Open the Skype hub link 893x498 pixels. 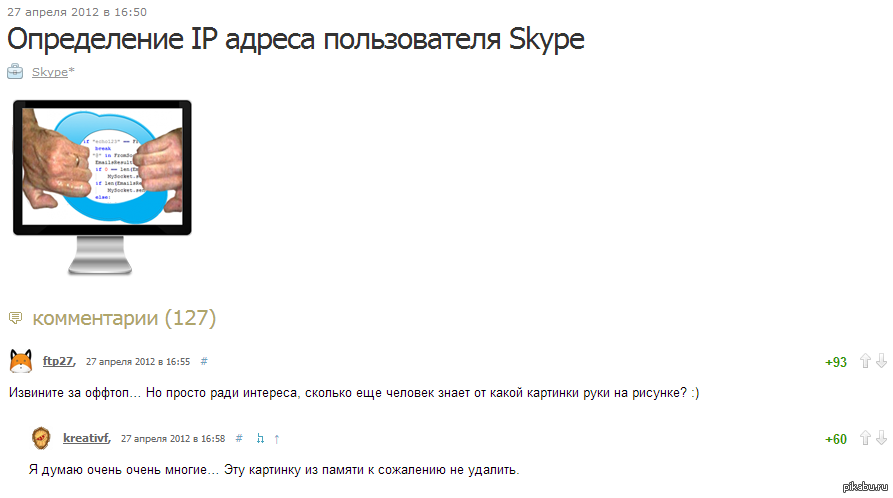pyautogui.click(x=49, y=72)
